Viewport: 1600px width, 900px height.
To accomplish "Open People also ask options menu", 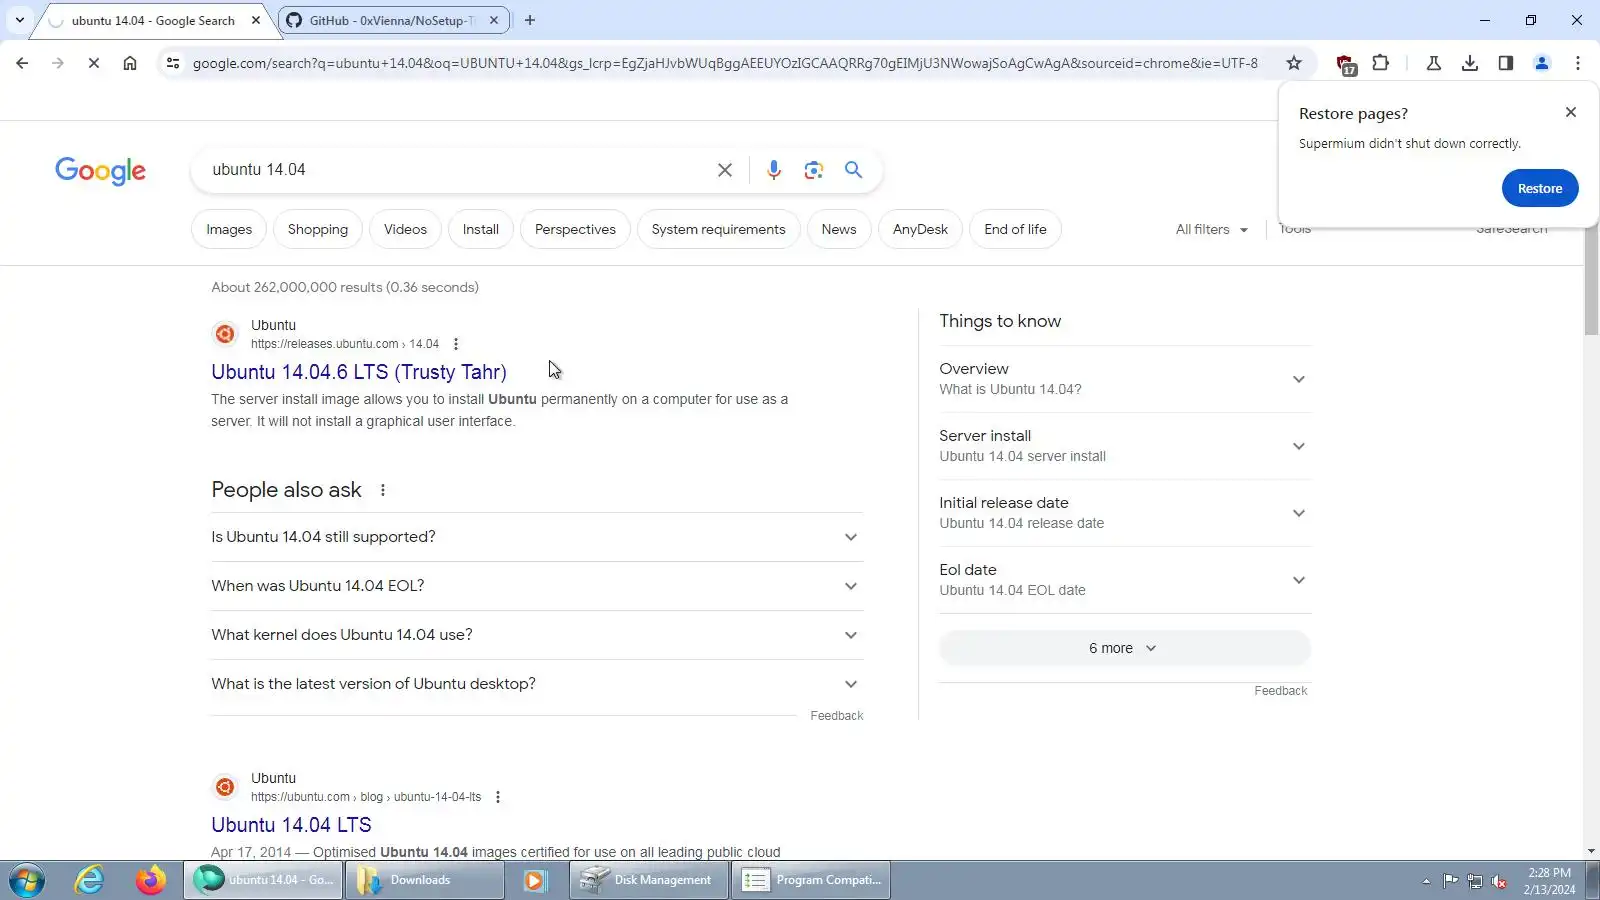I will click(x=383, y=490).
